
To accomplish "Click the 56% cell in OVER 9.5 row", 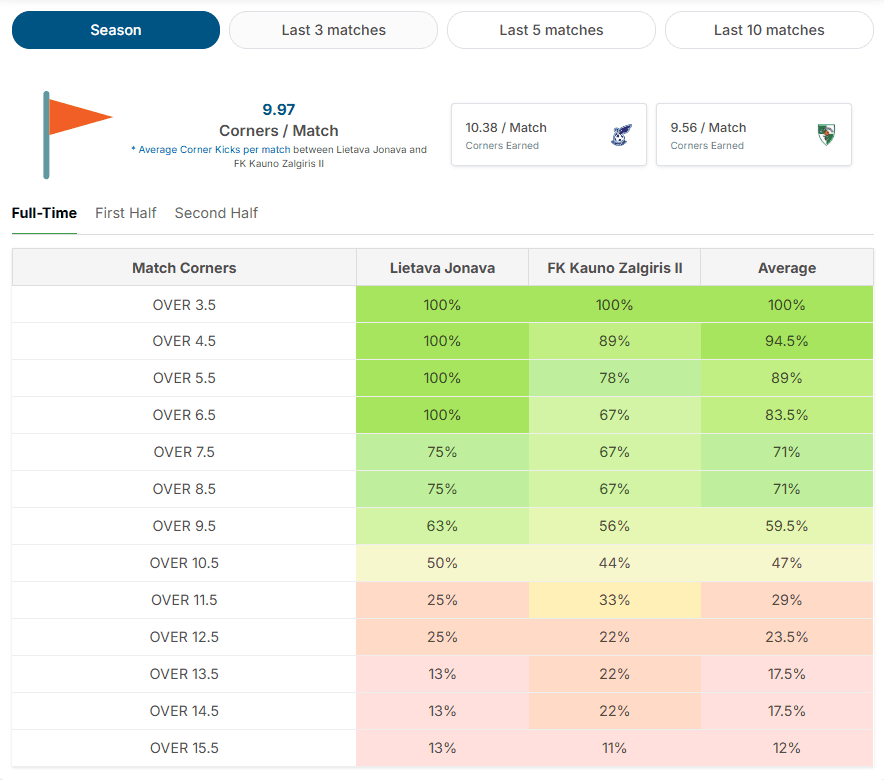I will point(615,526).
